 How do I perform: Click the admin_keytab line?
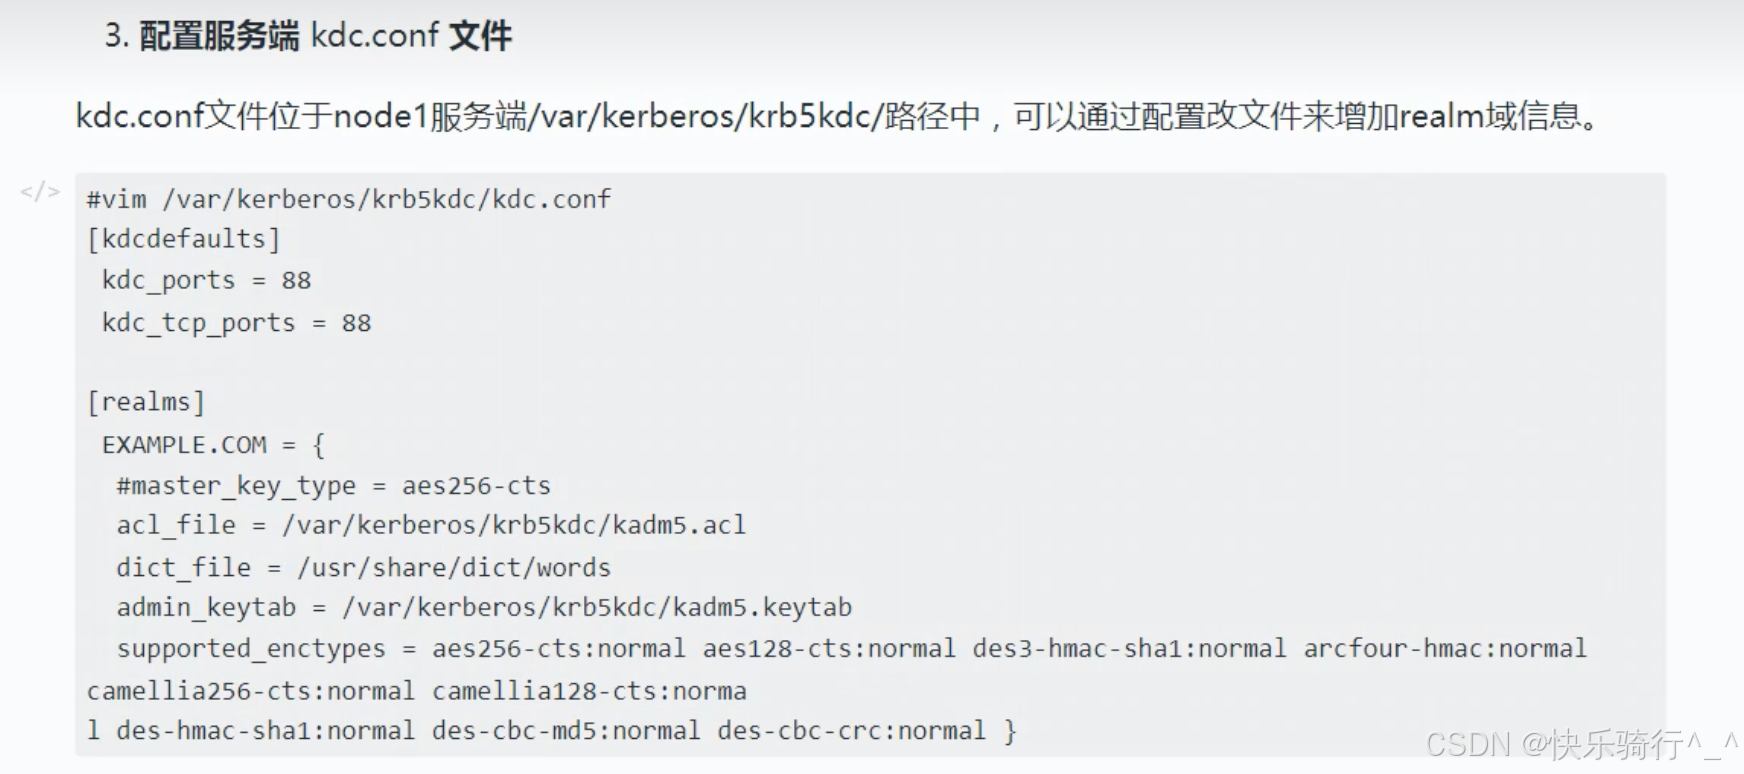click(x=484, y=608)
